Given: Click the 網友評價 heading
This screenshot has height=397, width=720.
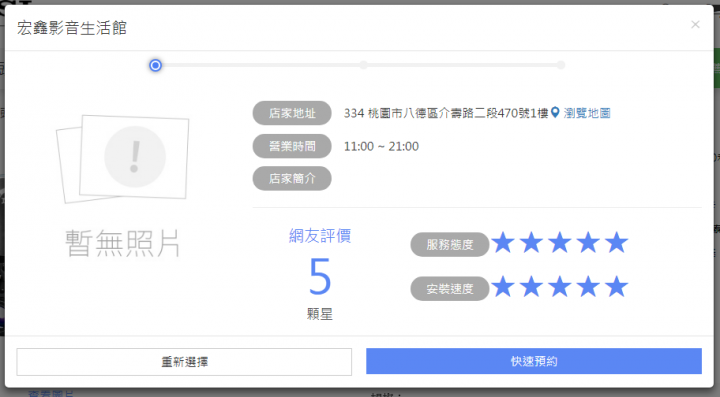Looking at the screenshot, I should coord(320,236).
